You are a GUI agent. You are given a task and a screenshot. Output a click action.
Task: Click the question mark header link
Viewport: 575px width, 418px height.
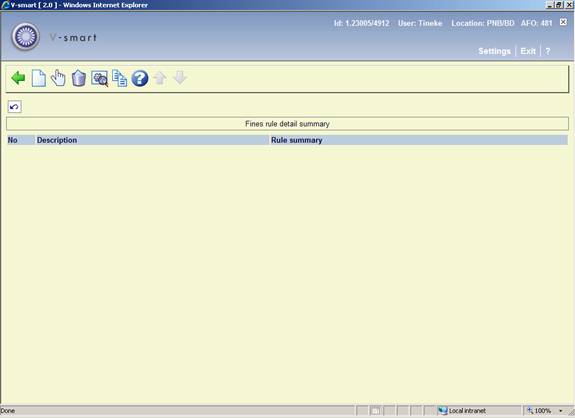[x=547, y=51]
